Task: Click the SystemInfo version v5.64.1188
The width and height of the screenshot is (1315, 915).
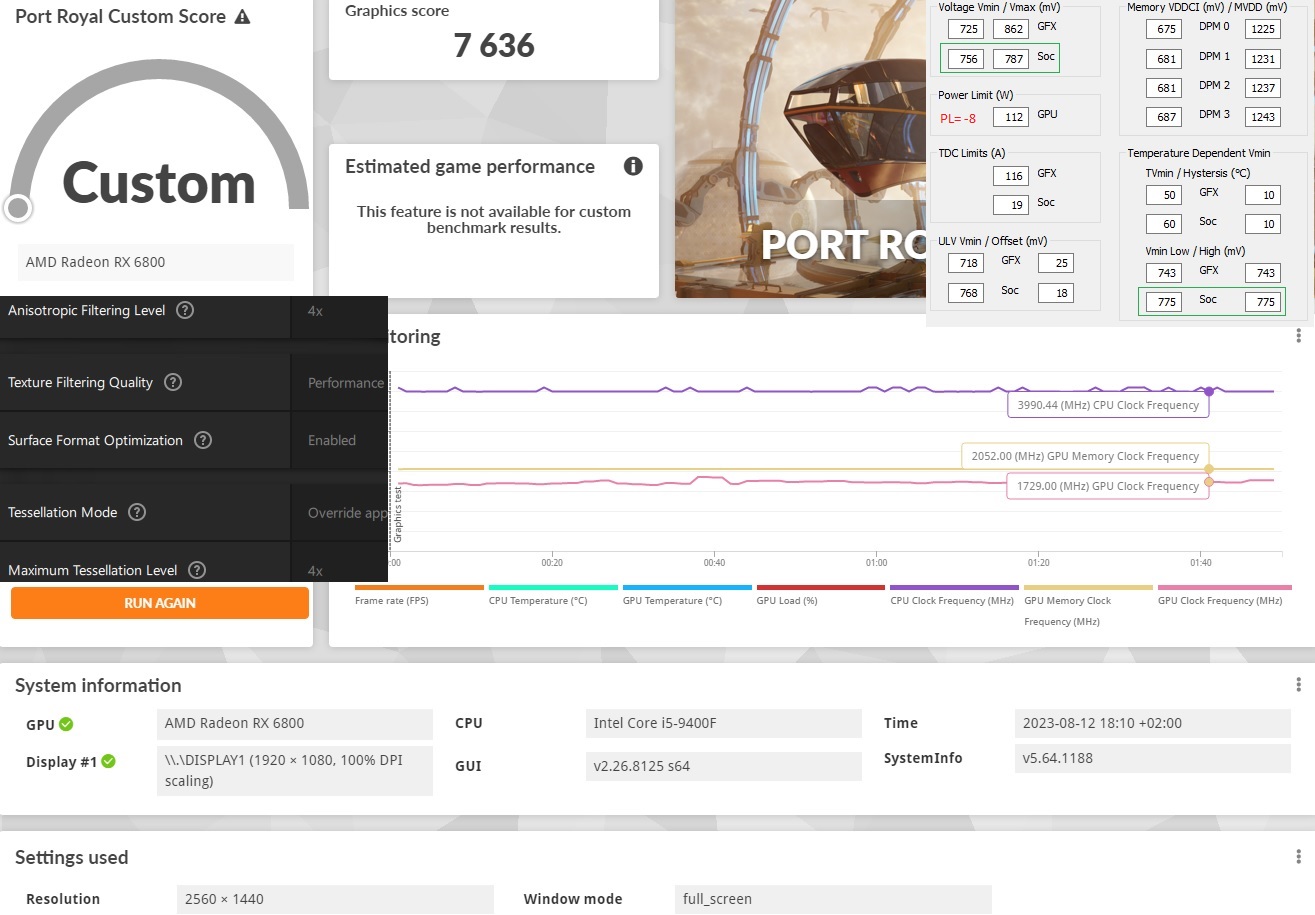Action: pyautogui.click(x=1153, y=758)
